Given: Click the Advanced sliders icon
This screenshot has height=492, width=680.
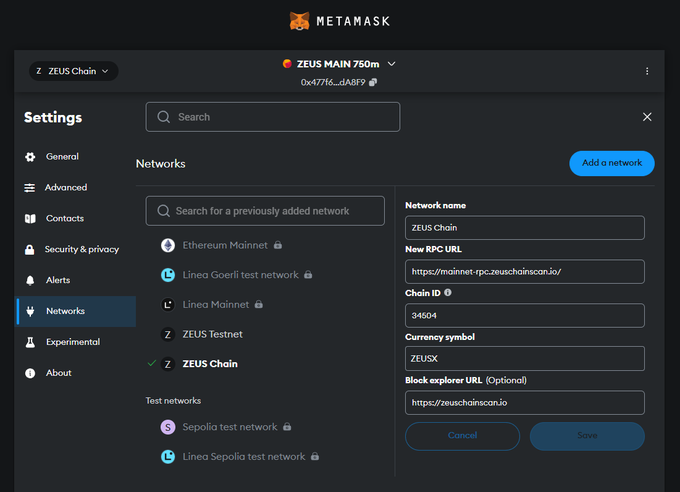Looking at the screenshot, I should point(29,188).
